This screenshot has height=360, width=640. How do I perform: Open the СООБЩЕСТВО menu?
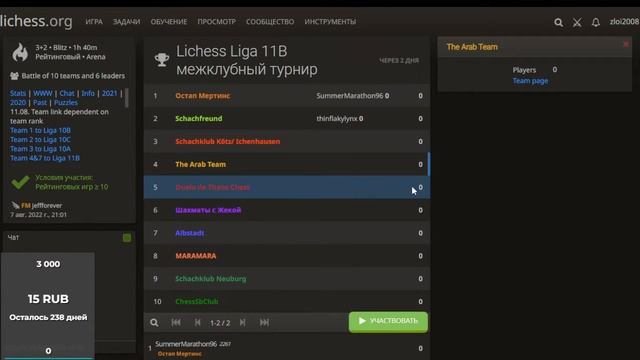pyautogui.click(x=270, y=22)
